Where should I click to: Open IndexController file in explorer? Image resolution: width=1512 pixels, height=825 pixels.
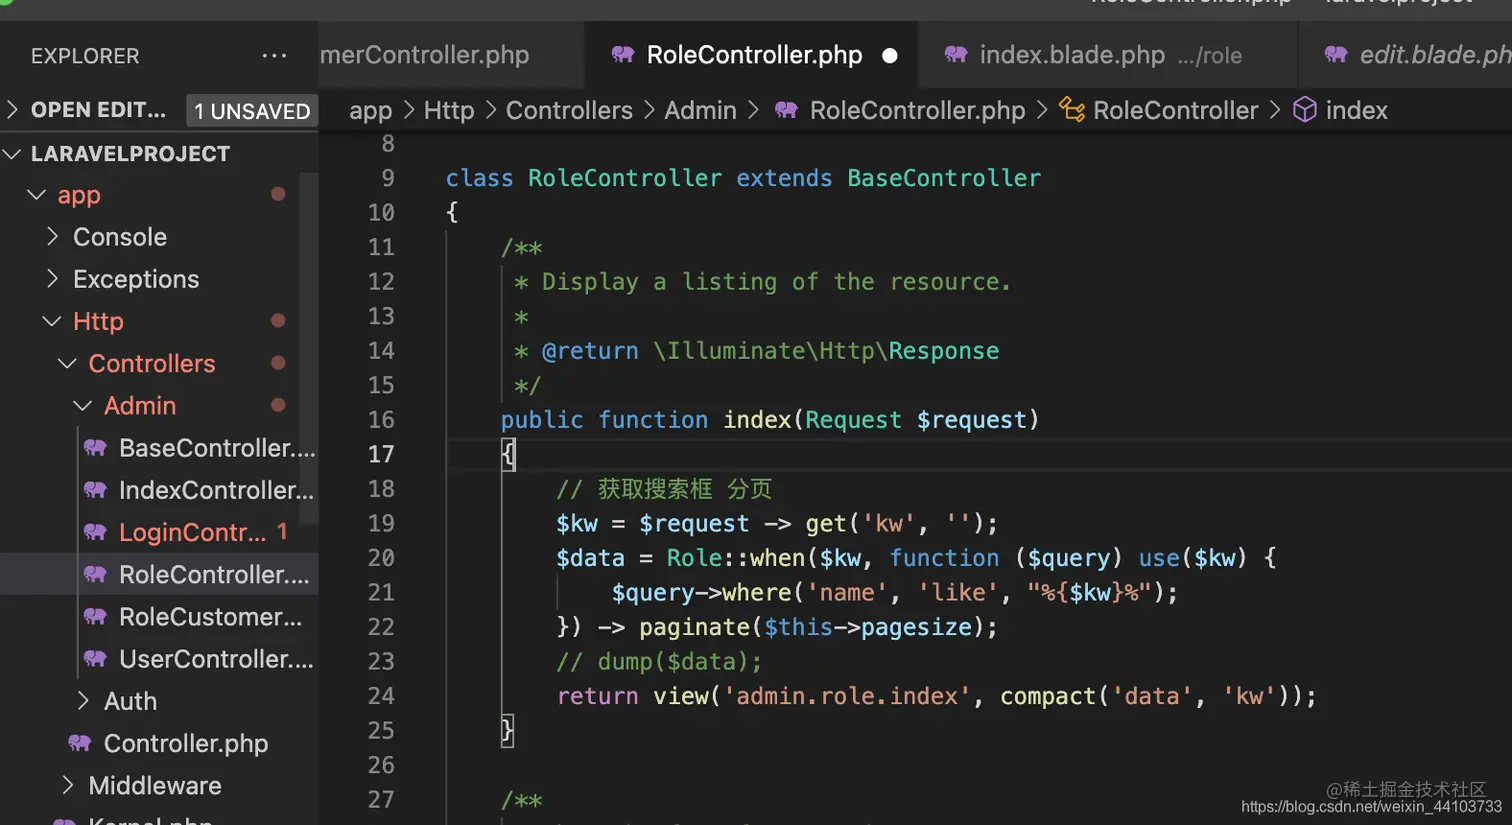point(159,490)
